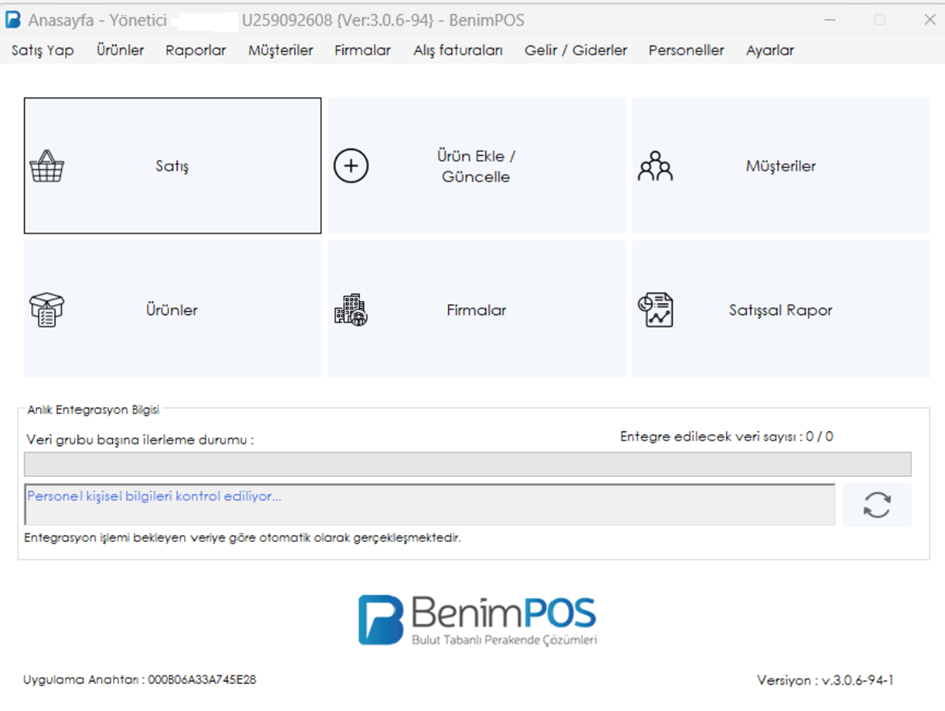Open the Ayarlar menu

click(x=770, y=50)
